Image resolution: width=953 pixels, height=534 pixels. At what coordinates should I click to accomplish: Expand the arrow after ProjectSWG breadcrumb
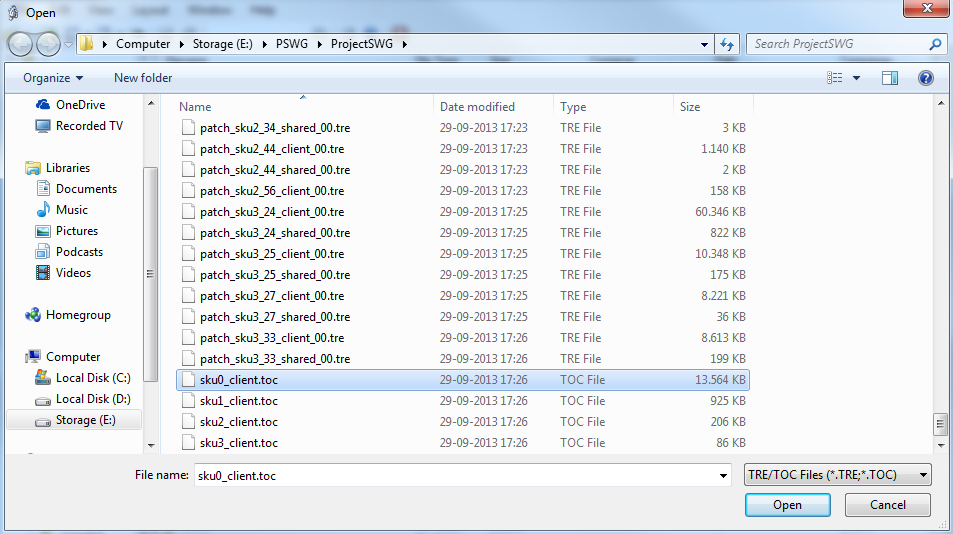(x=404, y=44)
